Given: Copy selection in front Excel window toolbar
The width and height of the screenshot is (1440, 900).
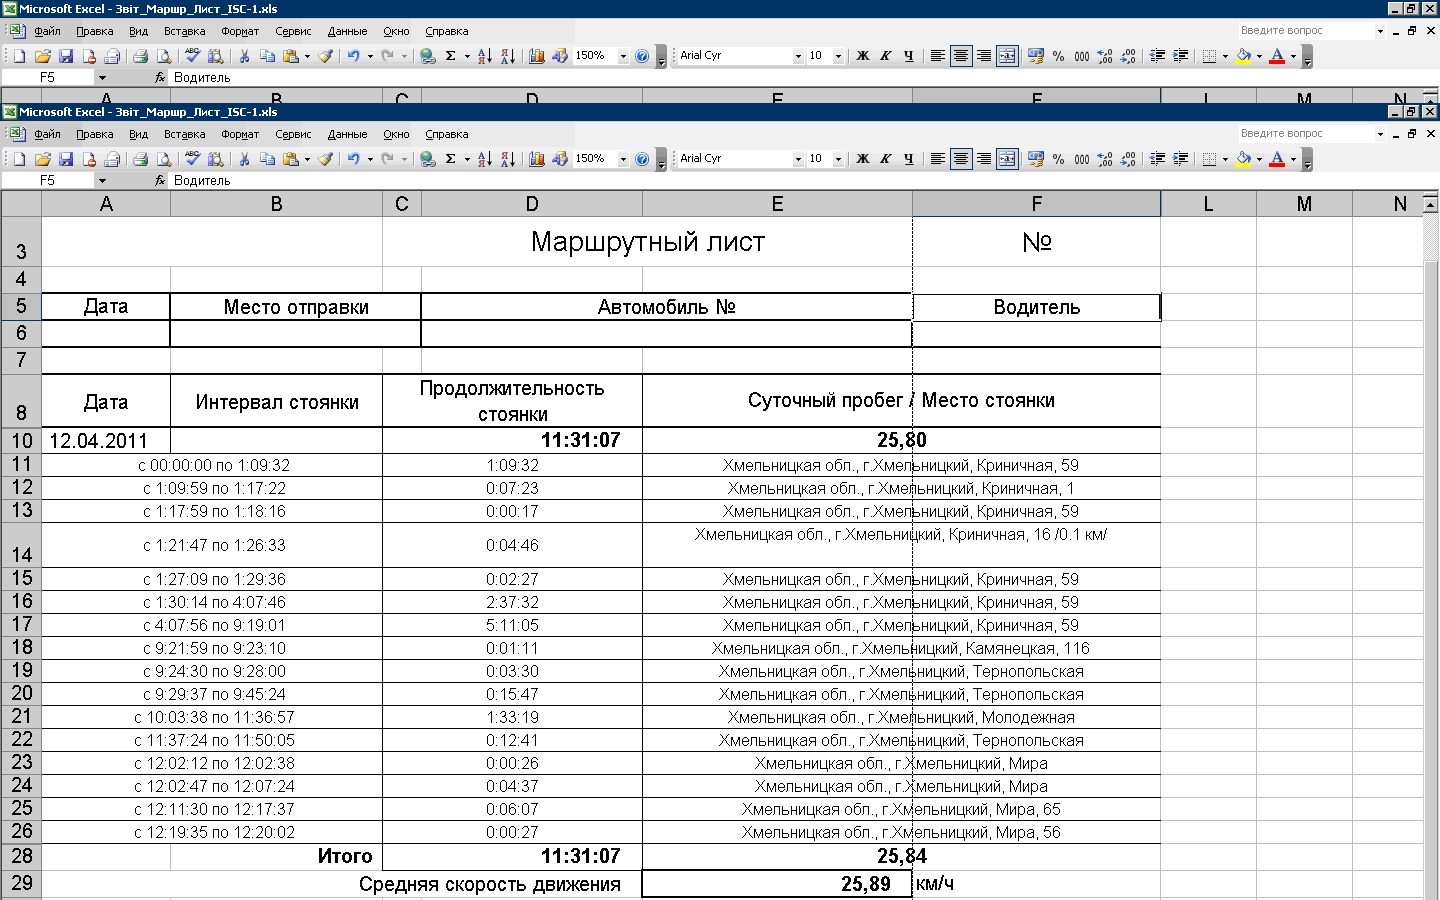Looking at the screenshot, I should point(267,159).
